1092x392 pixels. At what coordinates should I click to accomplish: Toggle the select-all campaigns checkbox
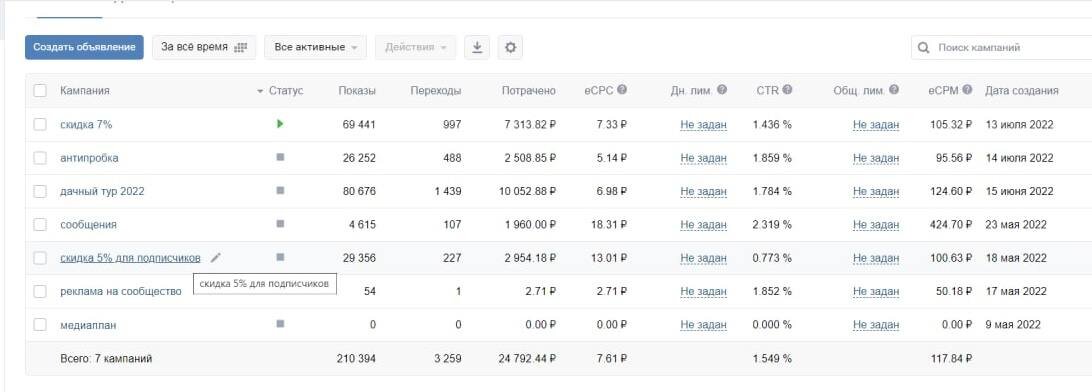click(40, 91)
